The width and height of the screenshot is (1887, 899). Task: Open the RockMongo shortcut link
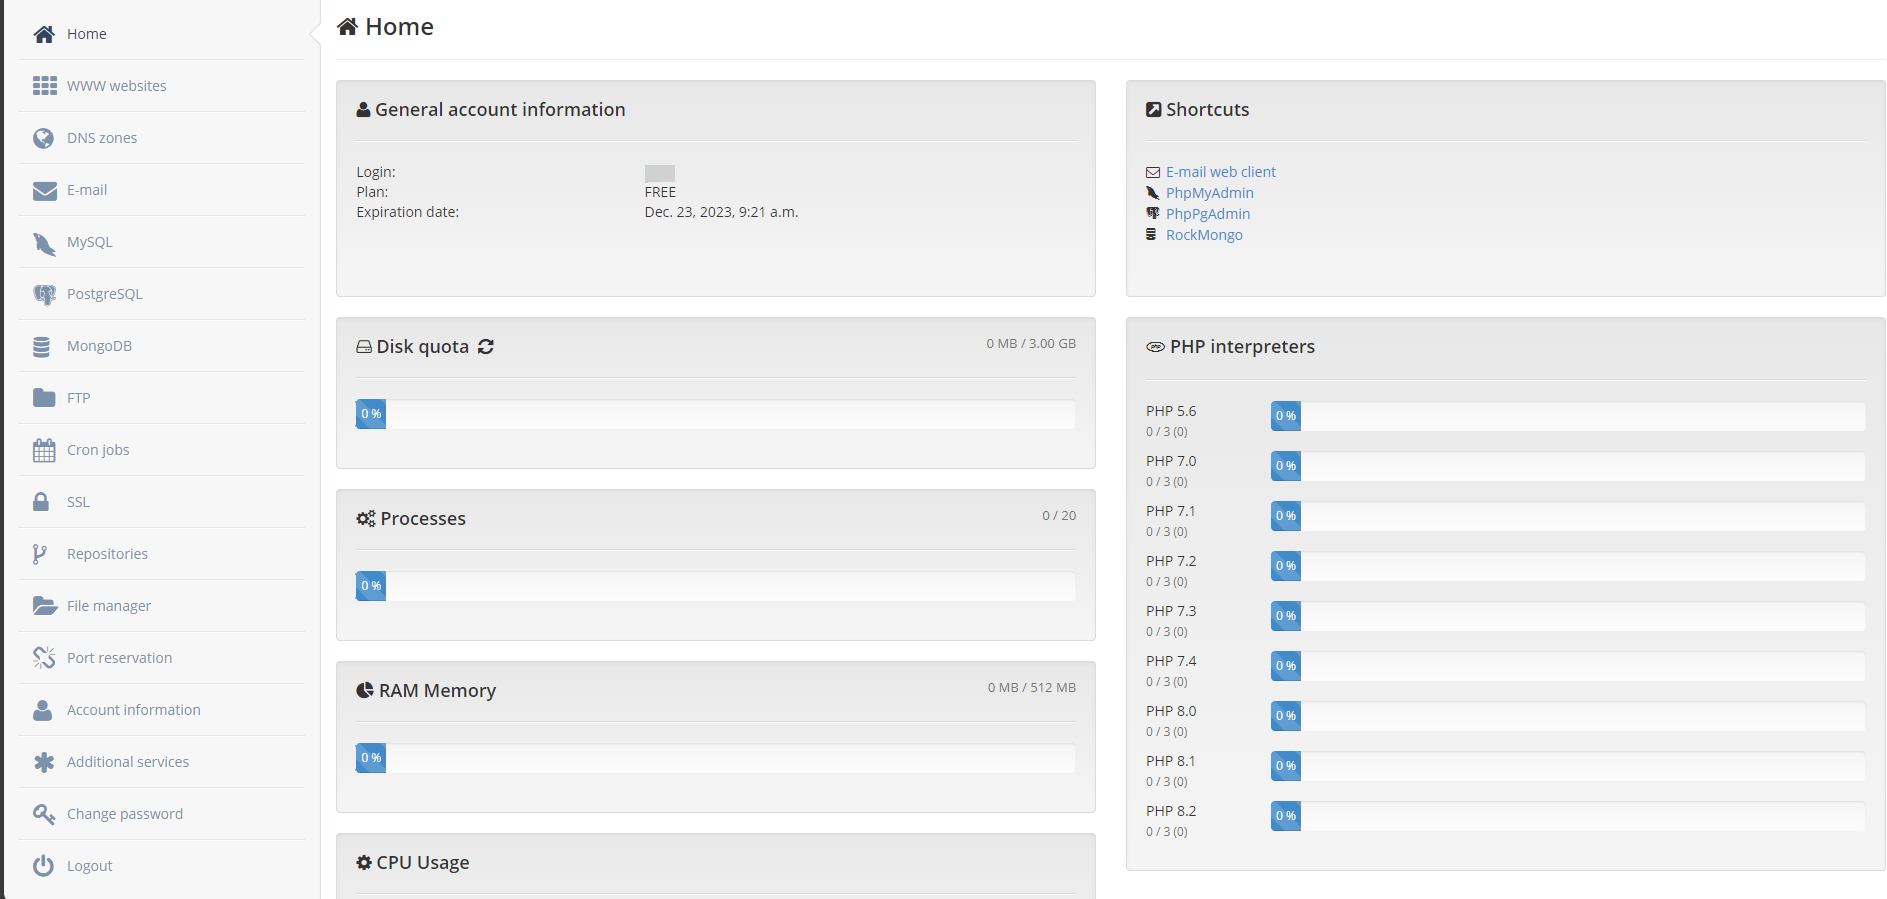coord(1204,235)
